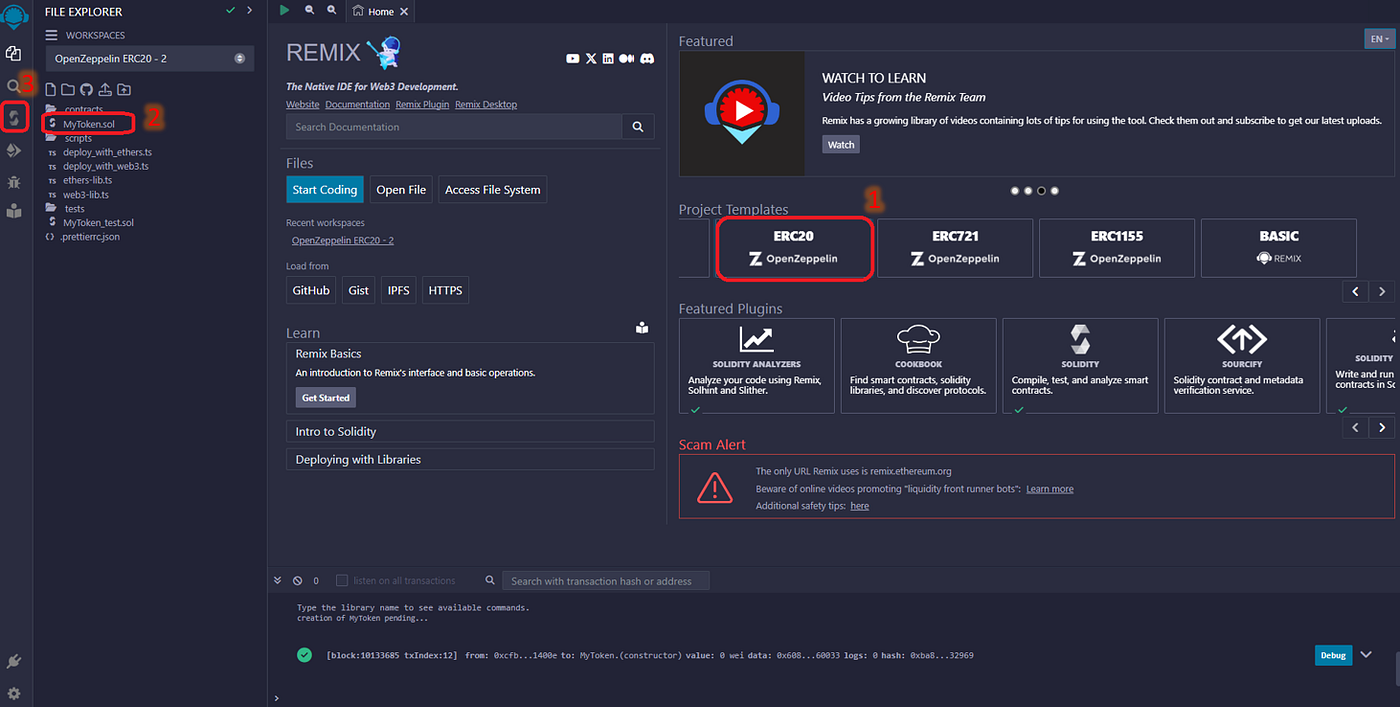The image size is (1400, 707).
Task: Open the Remix Medium icon
Action: (x=627, y=59)
